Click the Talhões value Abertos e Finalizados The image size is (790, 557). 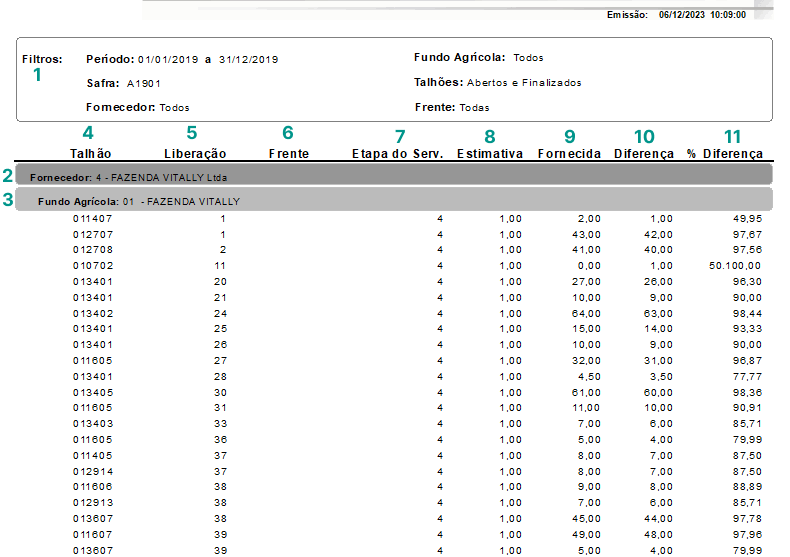pos(524,83)
